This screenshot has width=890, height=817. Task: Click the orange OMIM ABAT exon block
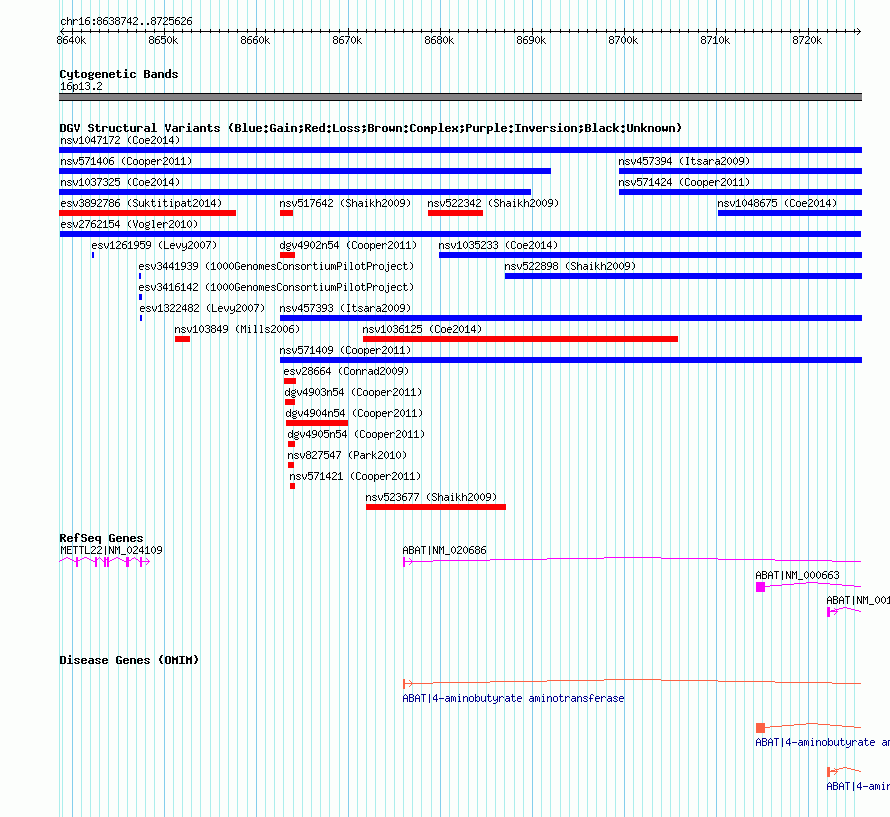761,728
